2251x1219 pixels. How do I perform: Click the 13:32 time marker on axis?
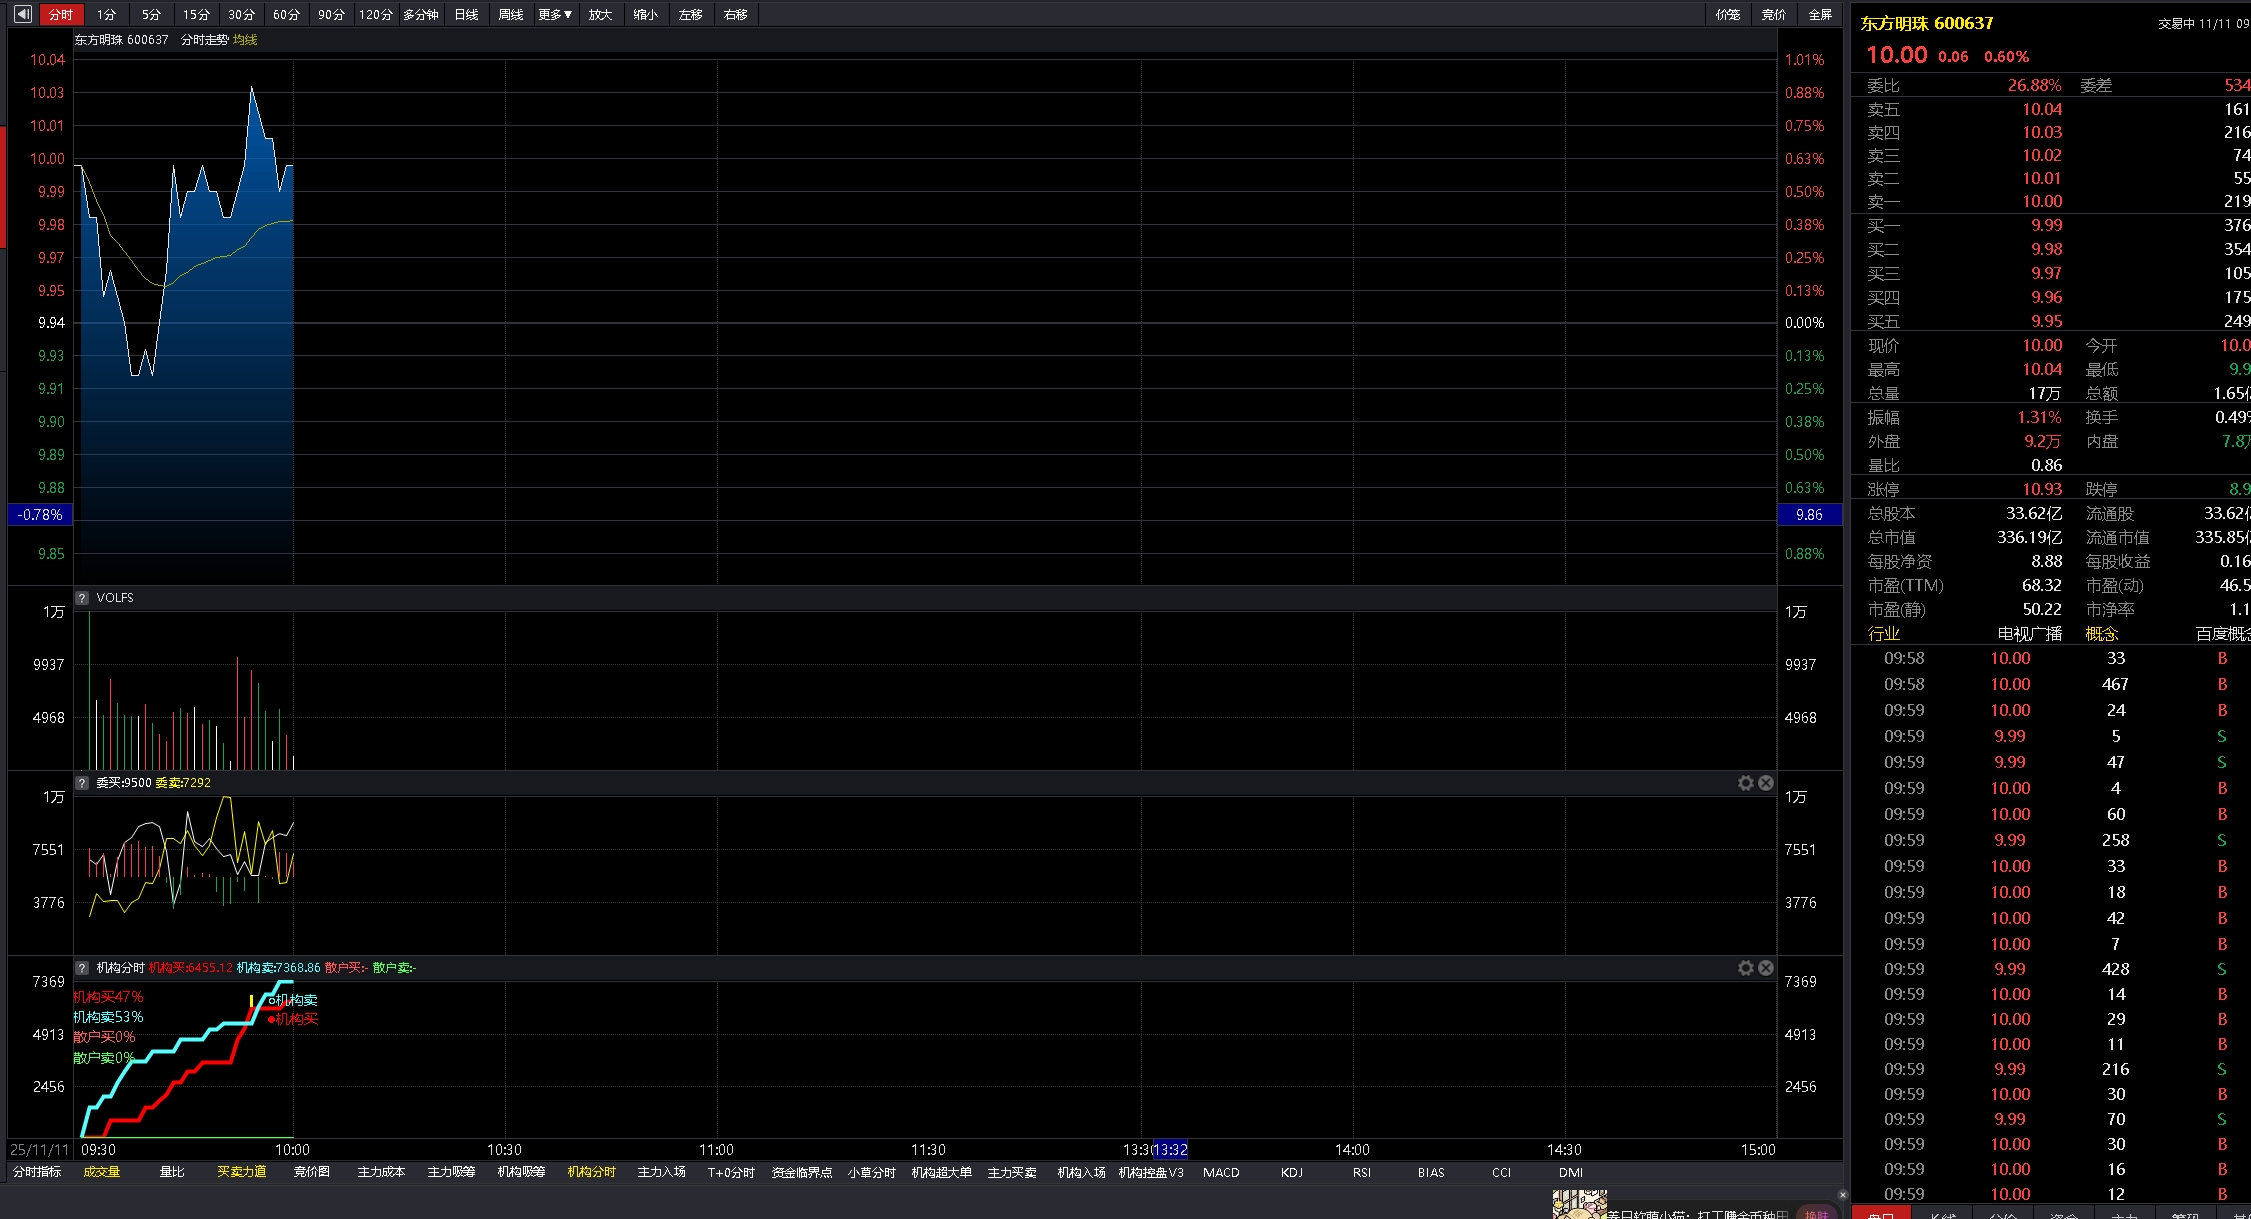point(1171,1150)
